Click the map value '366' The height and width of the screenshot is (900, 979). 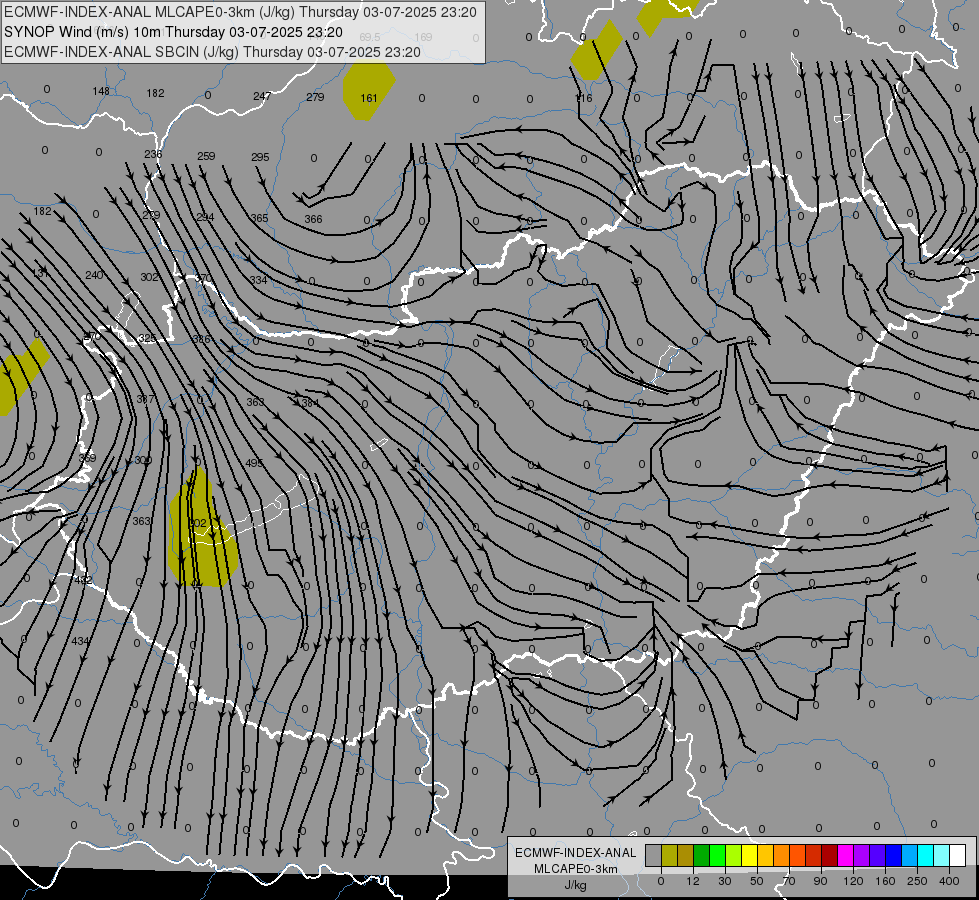pos(313,219)
